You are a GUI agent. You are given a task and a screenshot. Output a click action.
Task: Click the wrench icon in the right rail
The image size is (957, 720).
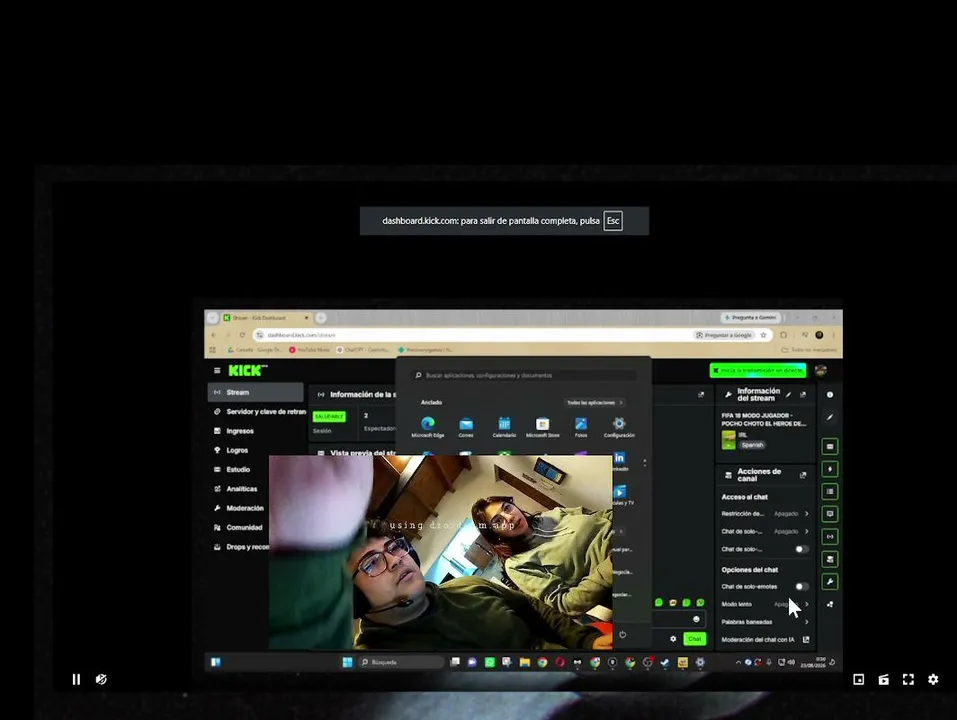coord(830,582)
